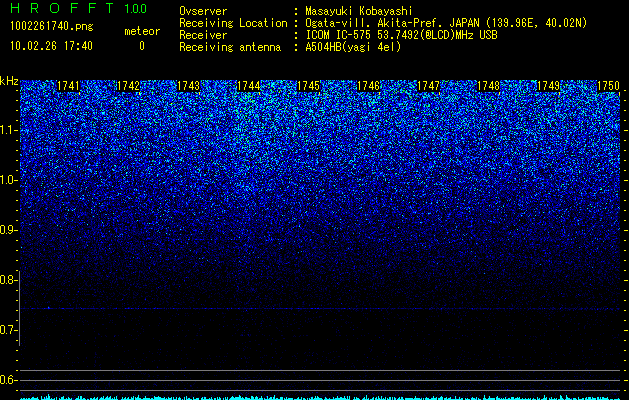
Task: Click the Ogata-vill. Akita-Pref. JAPAN location value
Action: coord(446,23)
